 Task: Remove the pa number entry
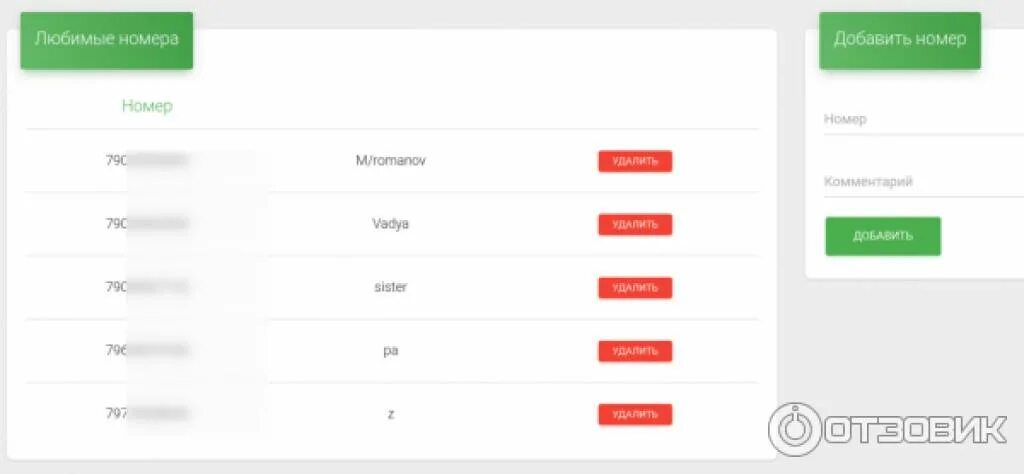point(635,351)
